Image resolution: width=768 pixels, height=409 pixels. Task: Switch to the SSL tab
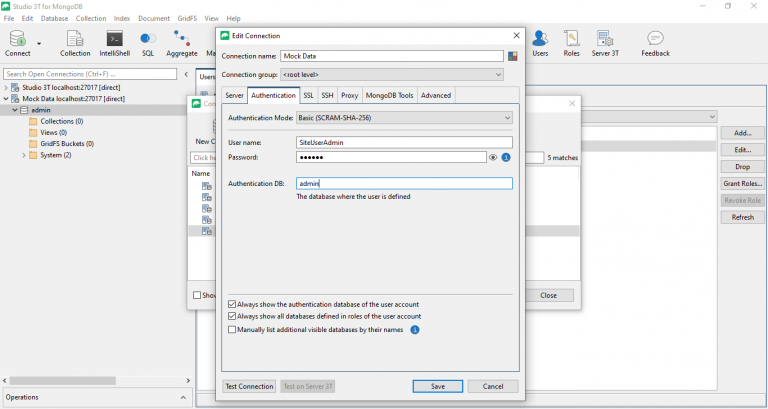(308, 96)
